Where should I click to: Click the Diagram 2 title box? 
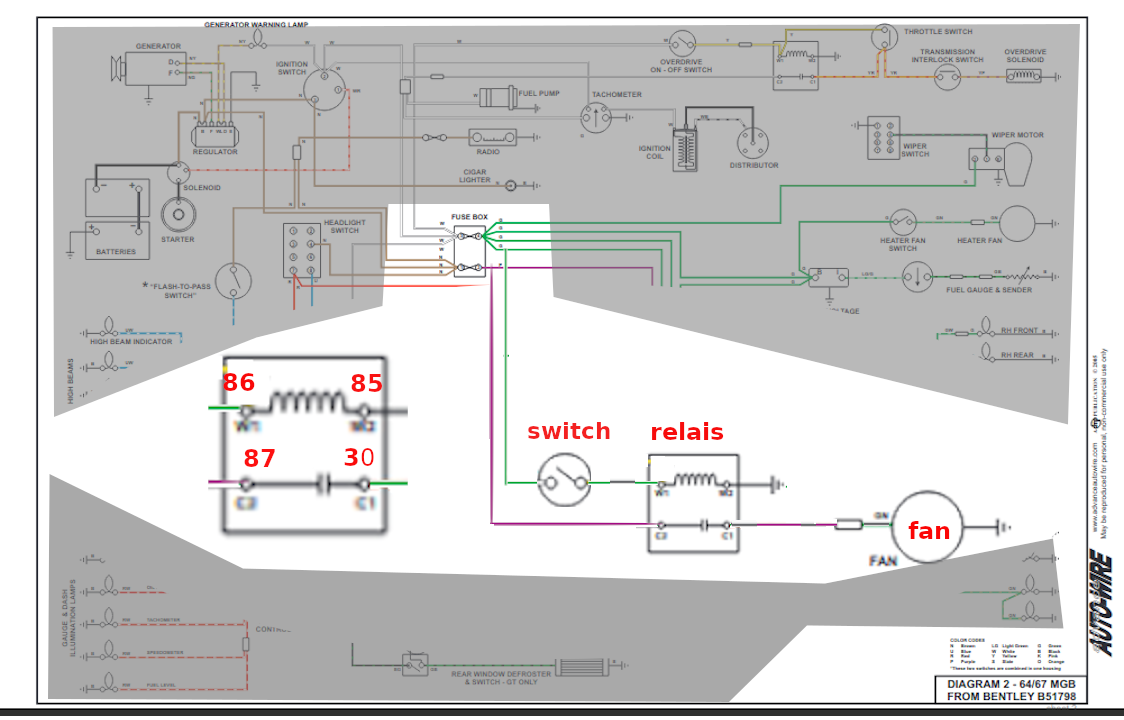click(1011, 690)
